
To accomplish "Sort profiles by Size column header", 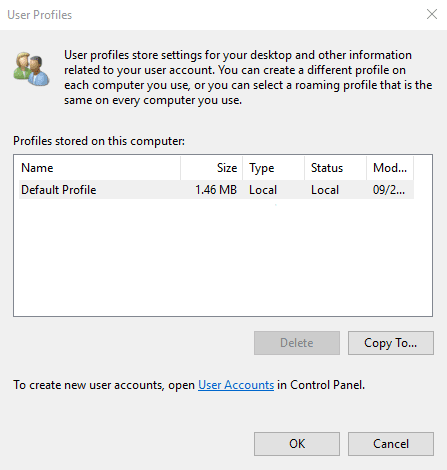I will (x=212, y=168).
